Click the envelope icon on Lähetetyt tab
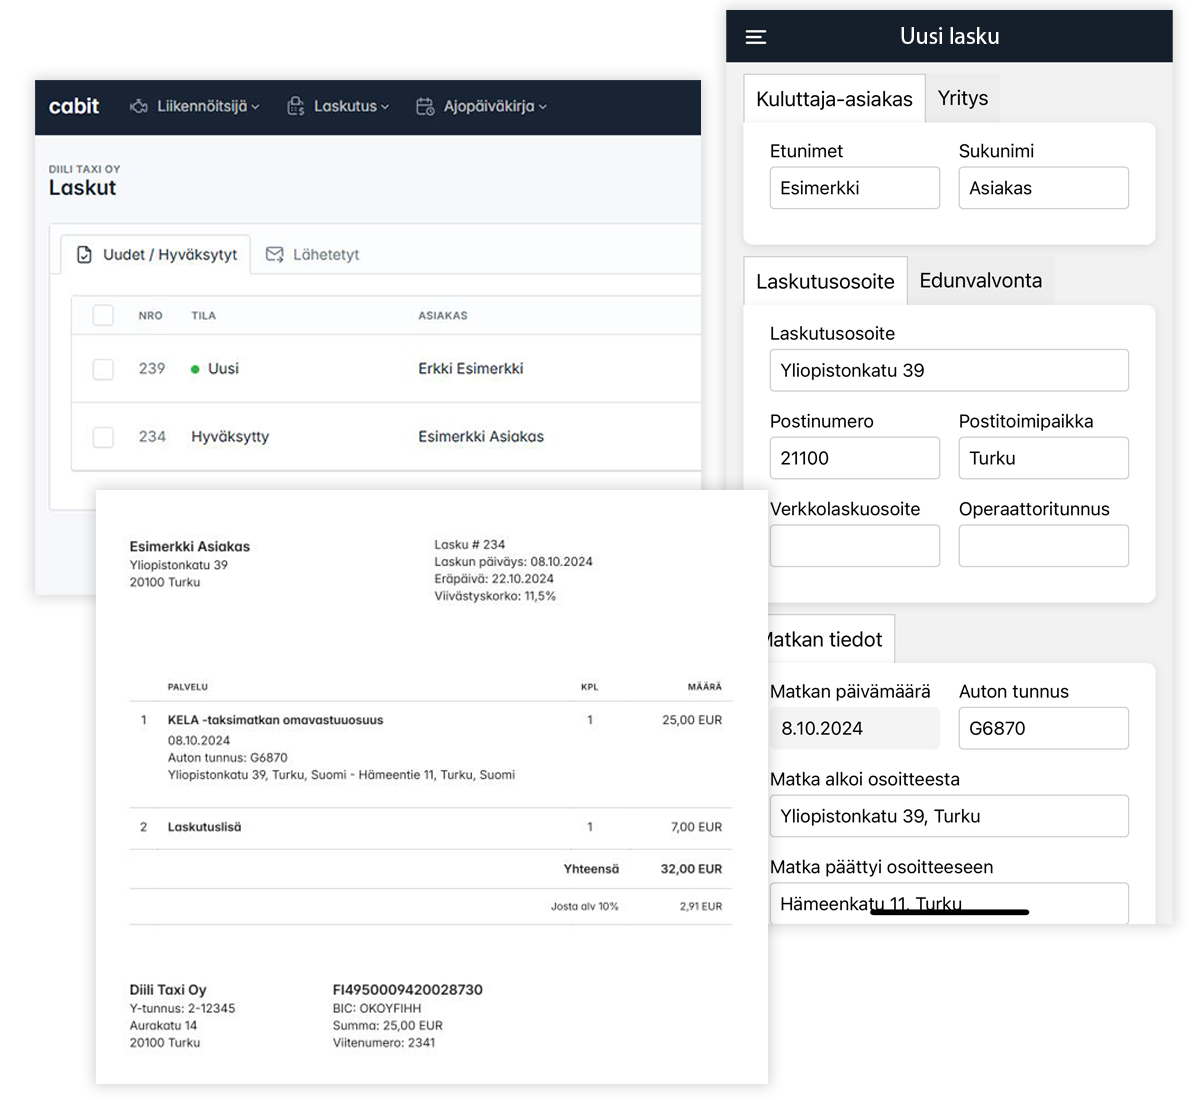This screenshot has width=1200, height=1100. pyautogui.click(x=274, y=255)
